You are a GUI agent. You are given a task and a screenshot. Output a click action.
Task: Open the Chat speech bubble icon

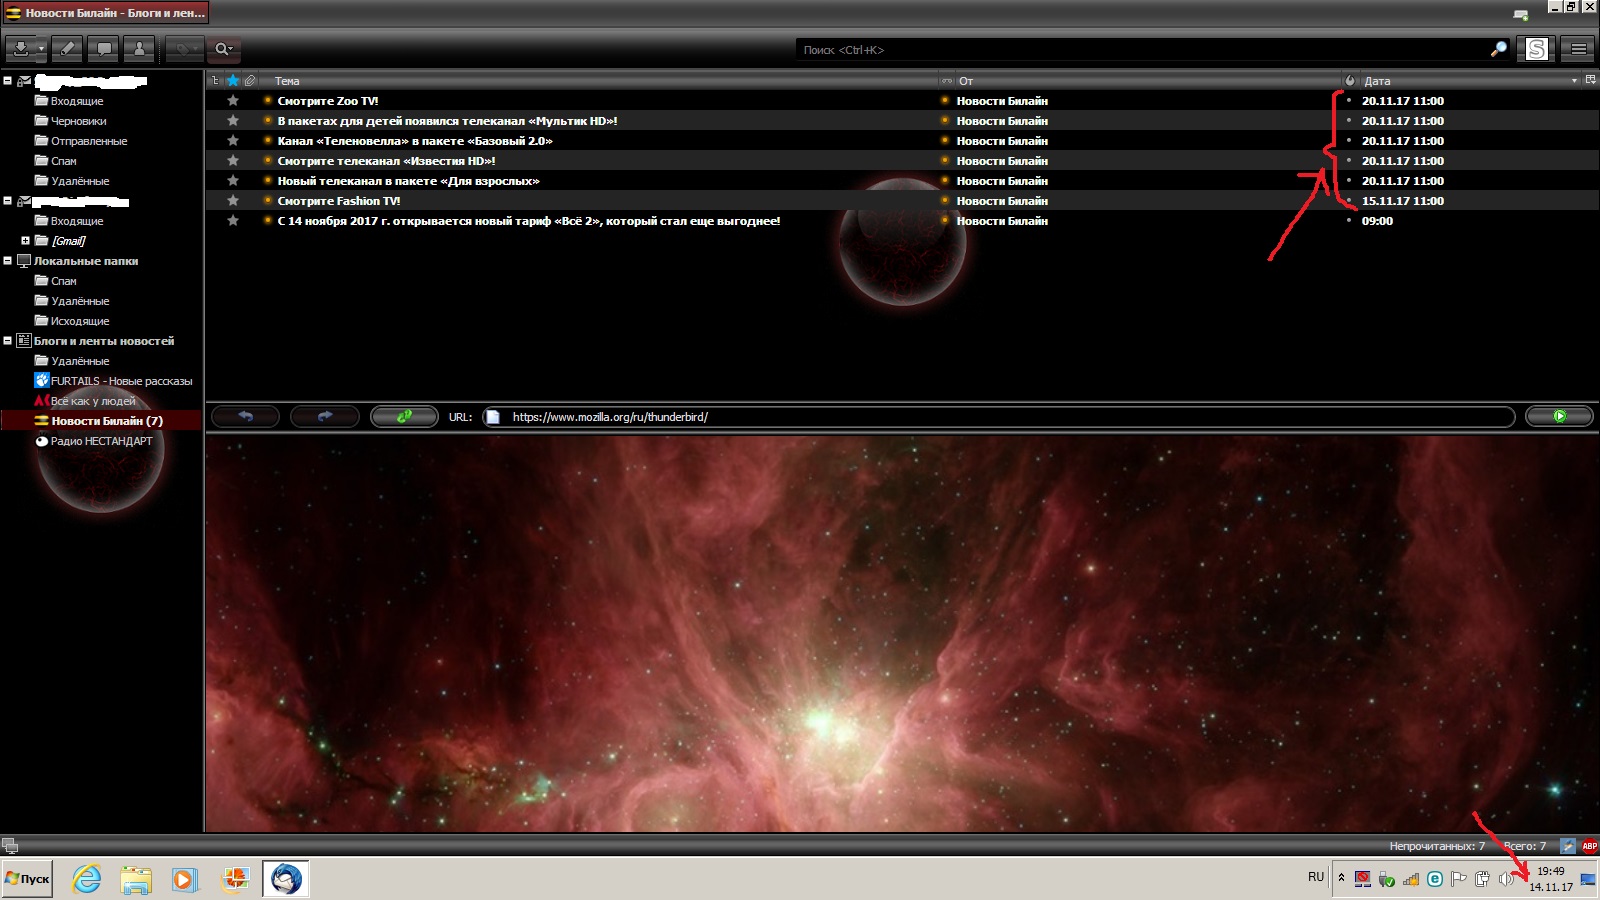click(x=103, y=48)
